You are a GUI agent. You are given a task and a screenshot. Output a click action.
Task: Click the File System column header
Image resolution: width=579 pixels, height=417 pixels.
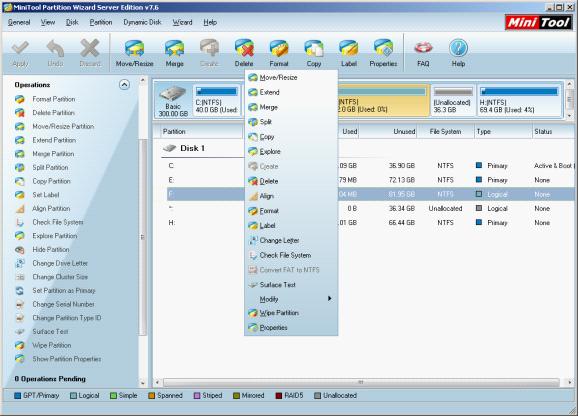[x=445, y=131]
